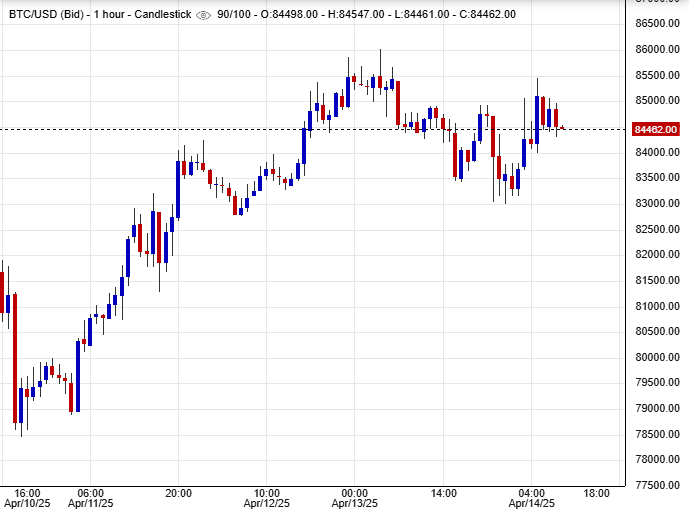Select the 78000.00 price axis label

pyautogui.click(x=656, y=460)
